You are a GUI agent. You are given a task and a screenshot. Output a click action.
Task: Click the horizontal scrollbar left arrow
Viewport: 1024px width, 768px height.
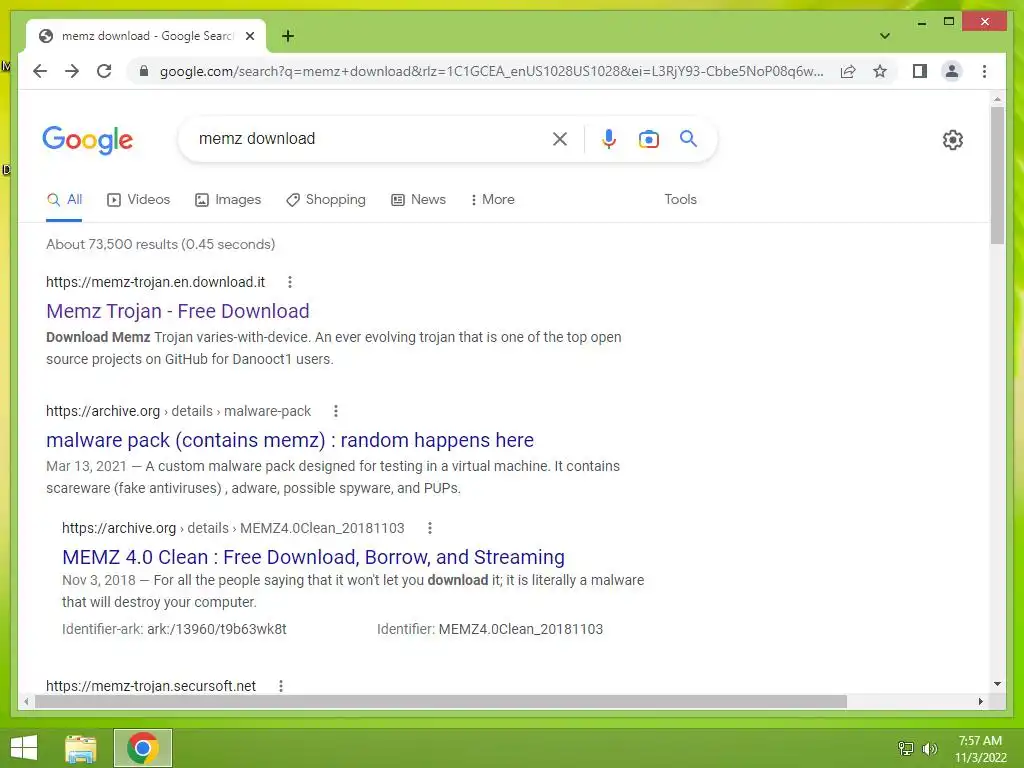[26, 701]
